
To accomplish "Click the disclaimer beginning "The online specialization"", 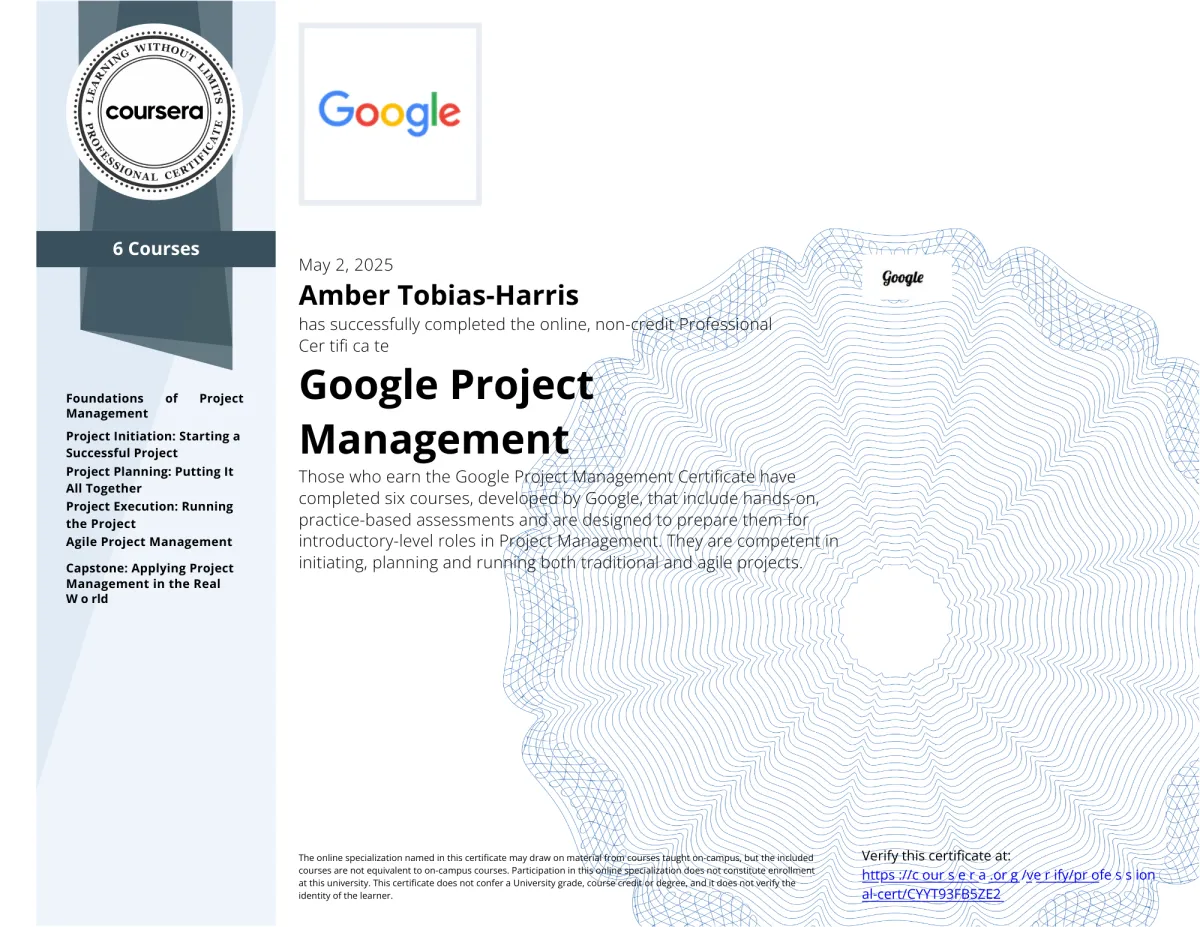I will click(557, 877).
